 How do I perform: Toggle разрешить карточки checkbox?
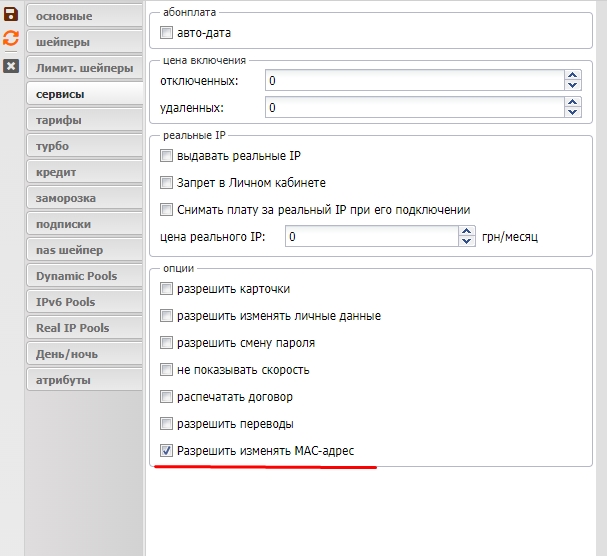pyautogui.click(x=167, y=289)
